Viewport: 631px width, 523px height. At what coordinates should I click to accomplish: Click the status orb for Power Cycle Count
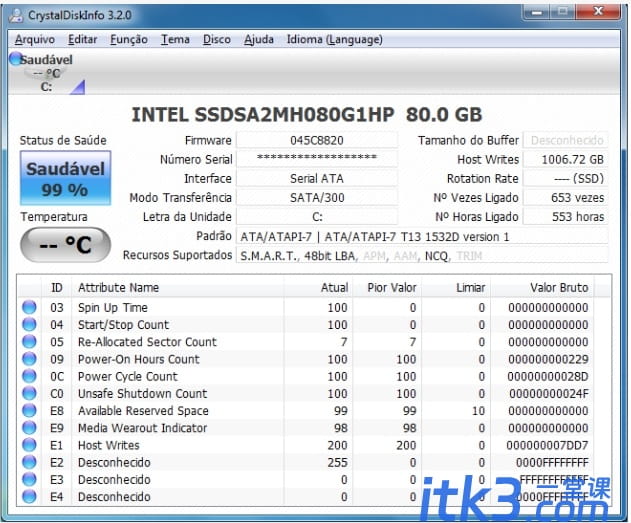[x=29, y=376]
